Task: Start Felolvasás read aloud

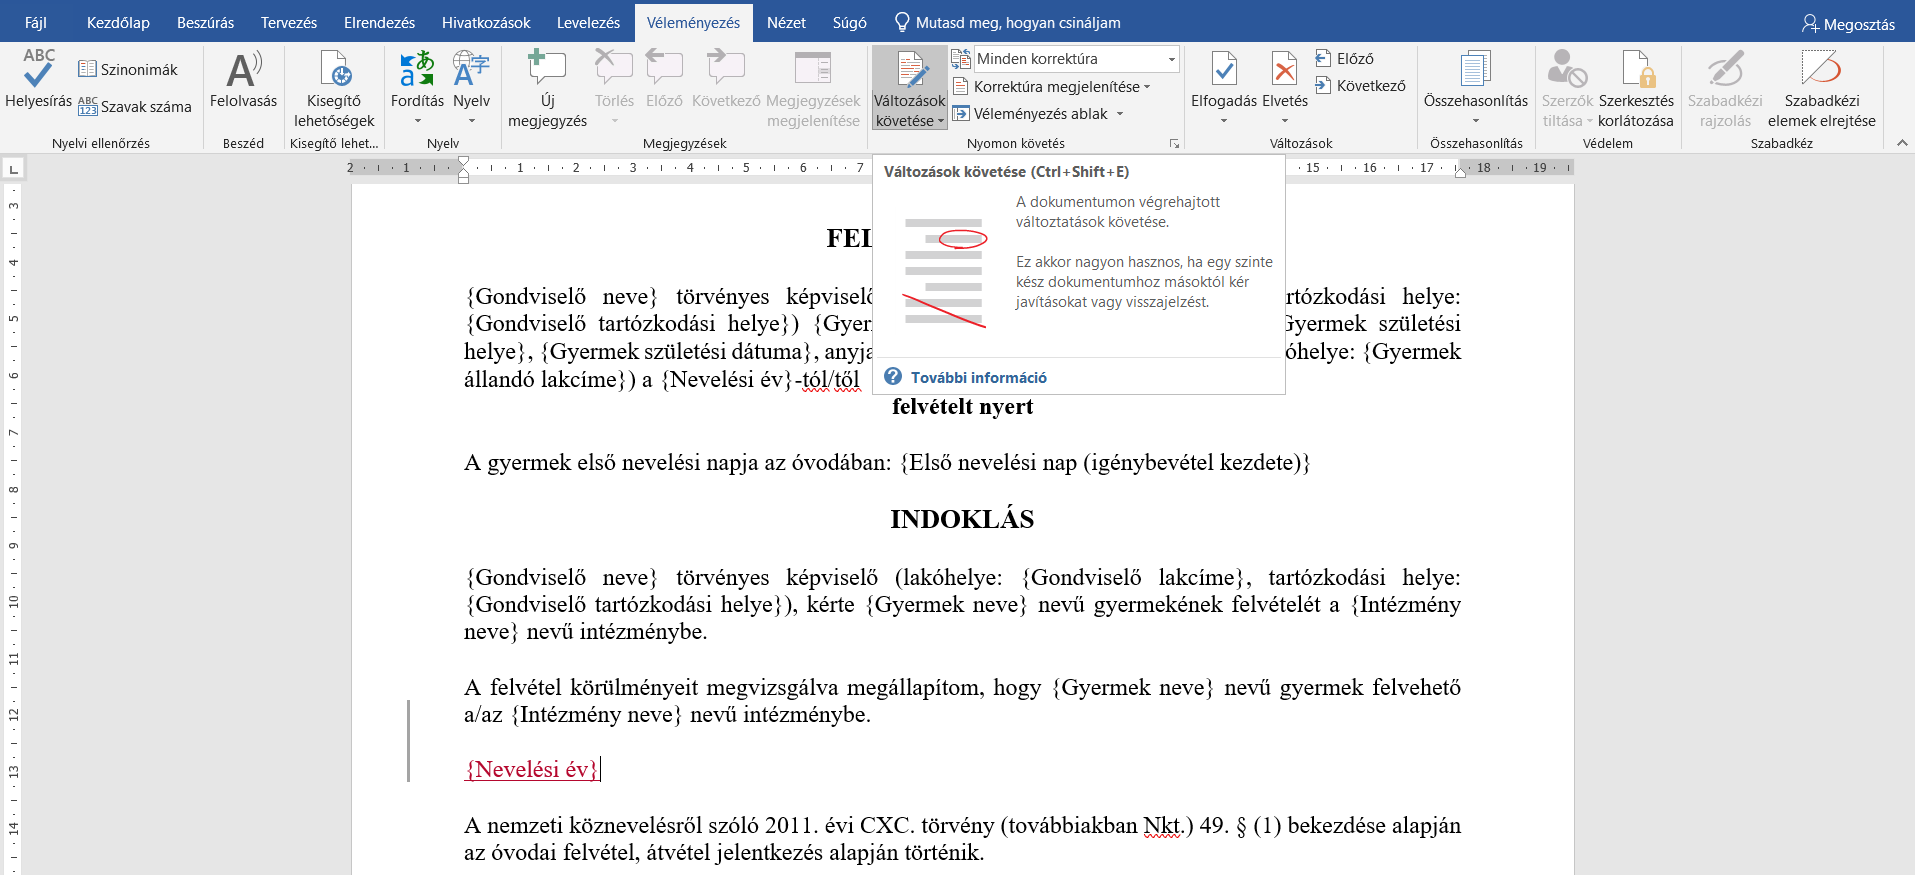Action: 243,80
